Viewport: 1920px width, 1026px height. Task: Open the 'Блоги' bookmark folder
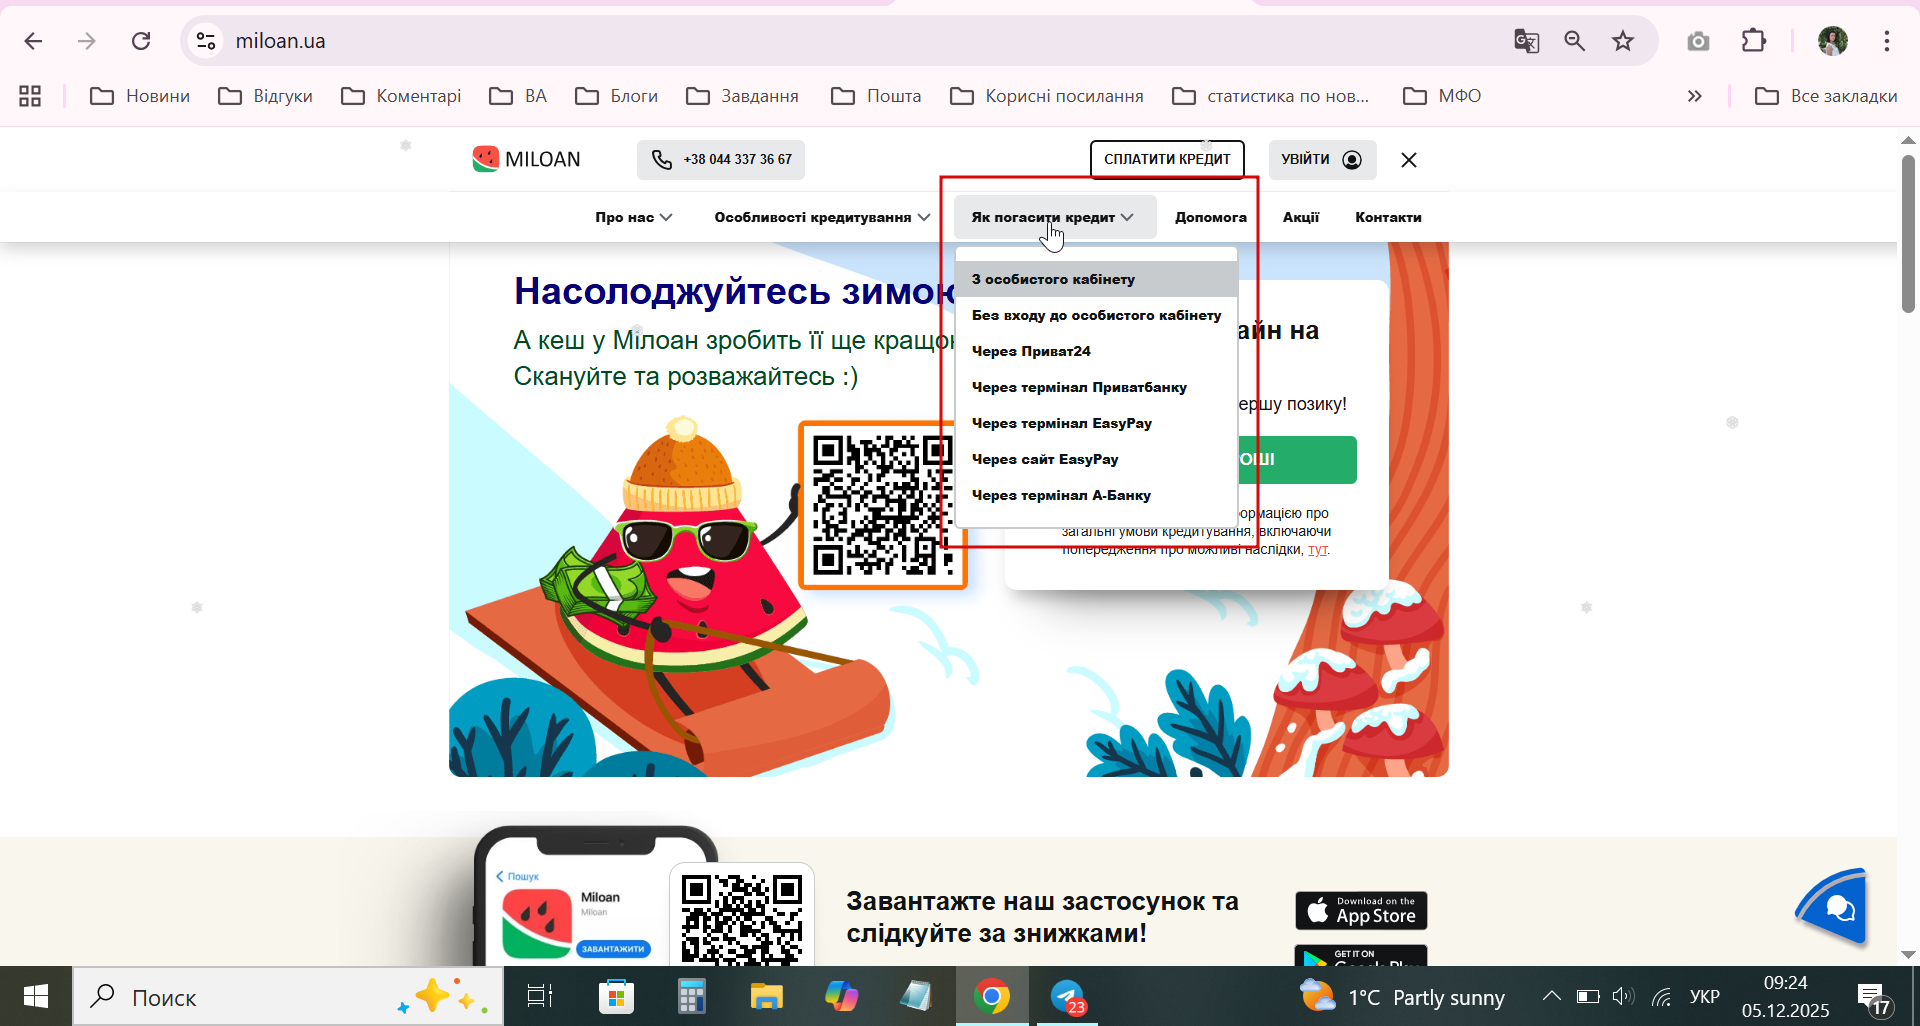click(617, 96)
